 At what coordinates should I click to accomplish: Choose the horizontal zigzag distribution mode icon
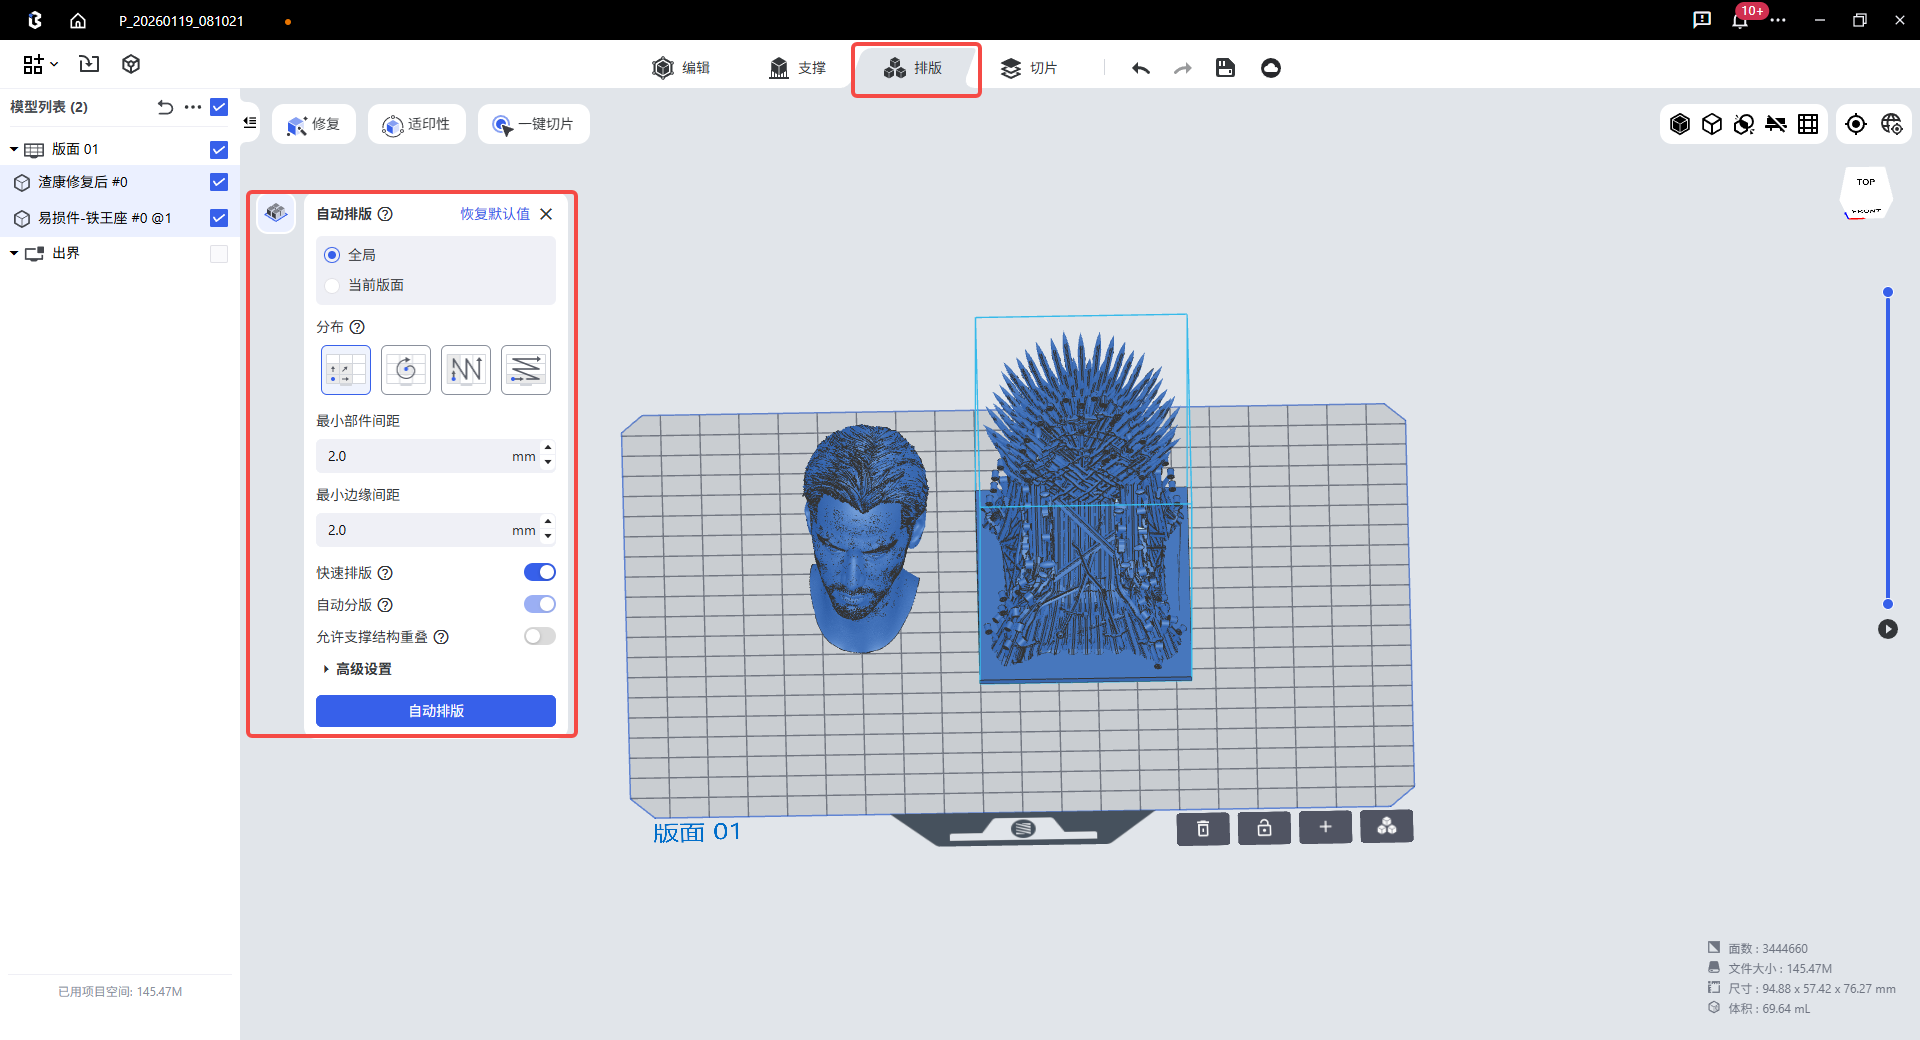point(526,370)
